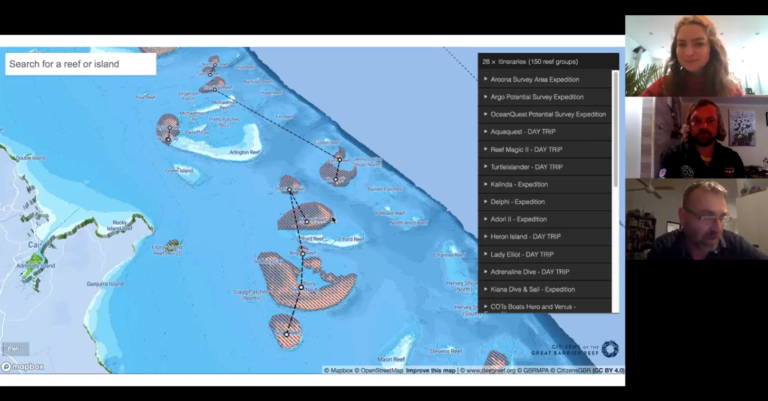The height and width of the screenshot is (401, 768).
Task: Select Lady Elliot - DAY TRIP itinerary
Action: point(546,254)
